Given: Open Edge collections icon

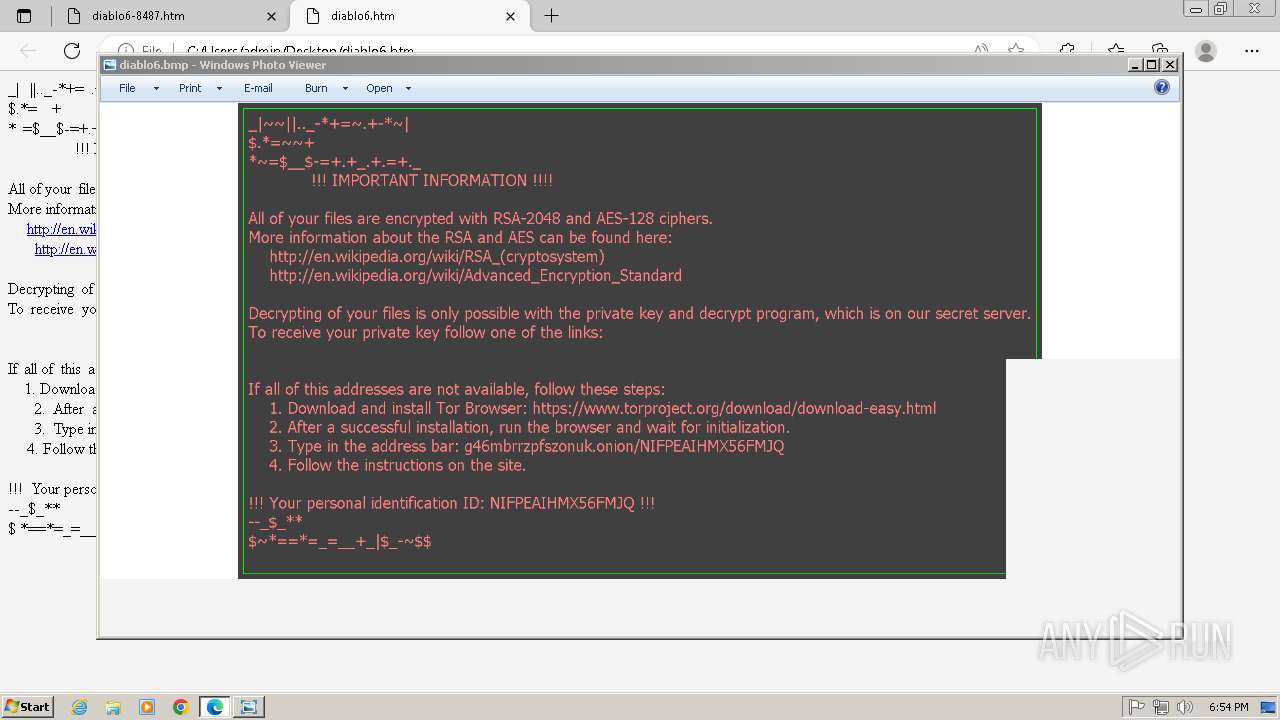Looking at the screenshot, I should coord(1159,49).
